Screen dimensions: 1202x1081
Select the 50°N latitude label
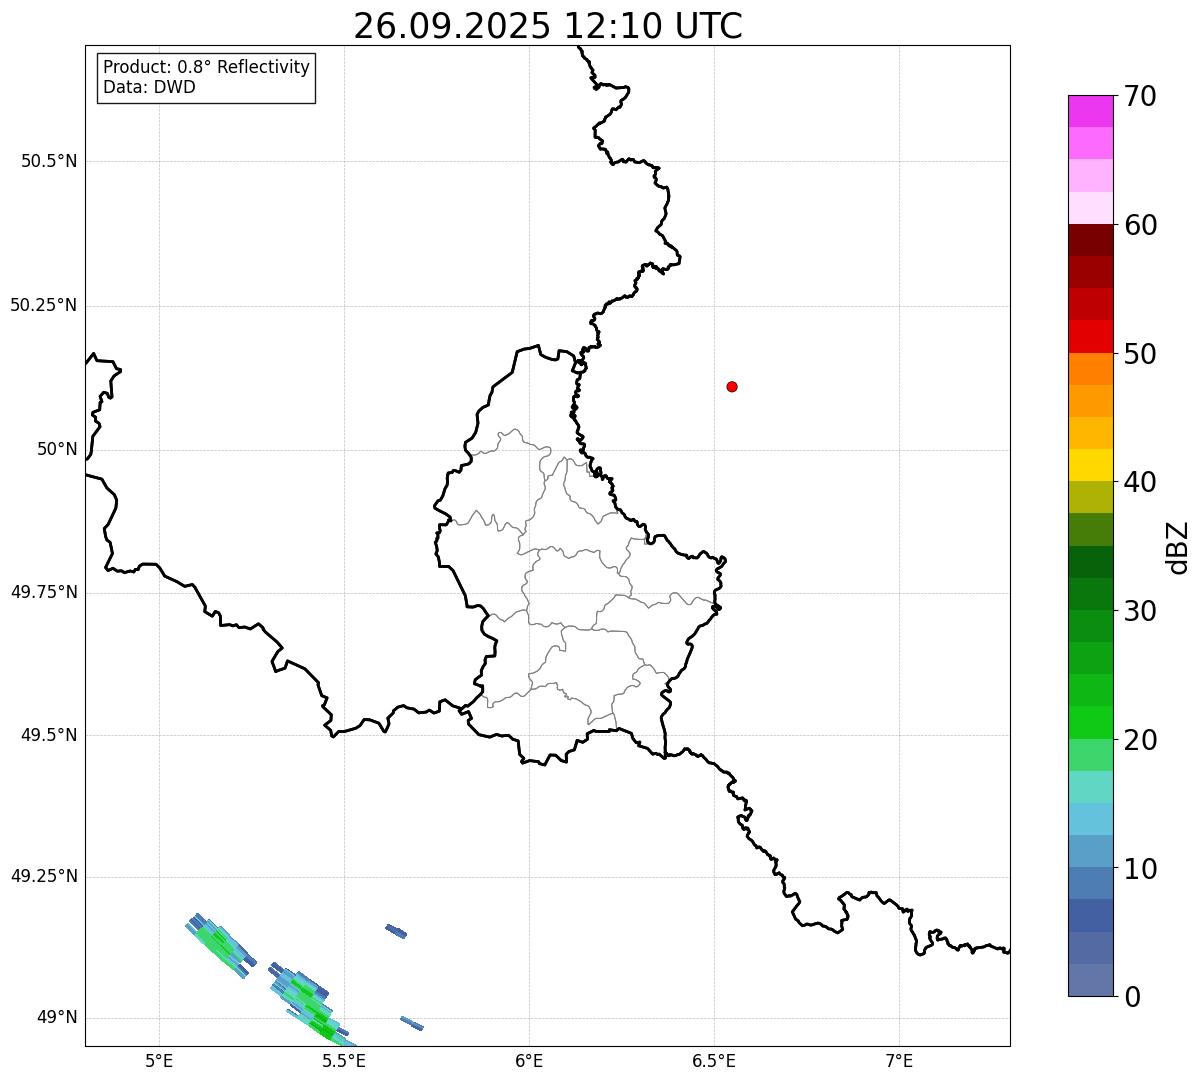coord(57,449)
